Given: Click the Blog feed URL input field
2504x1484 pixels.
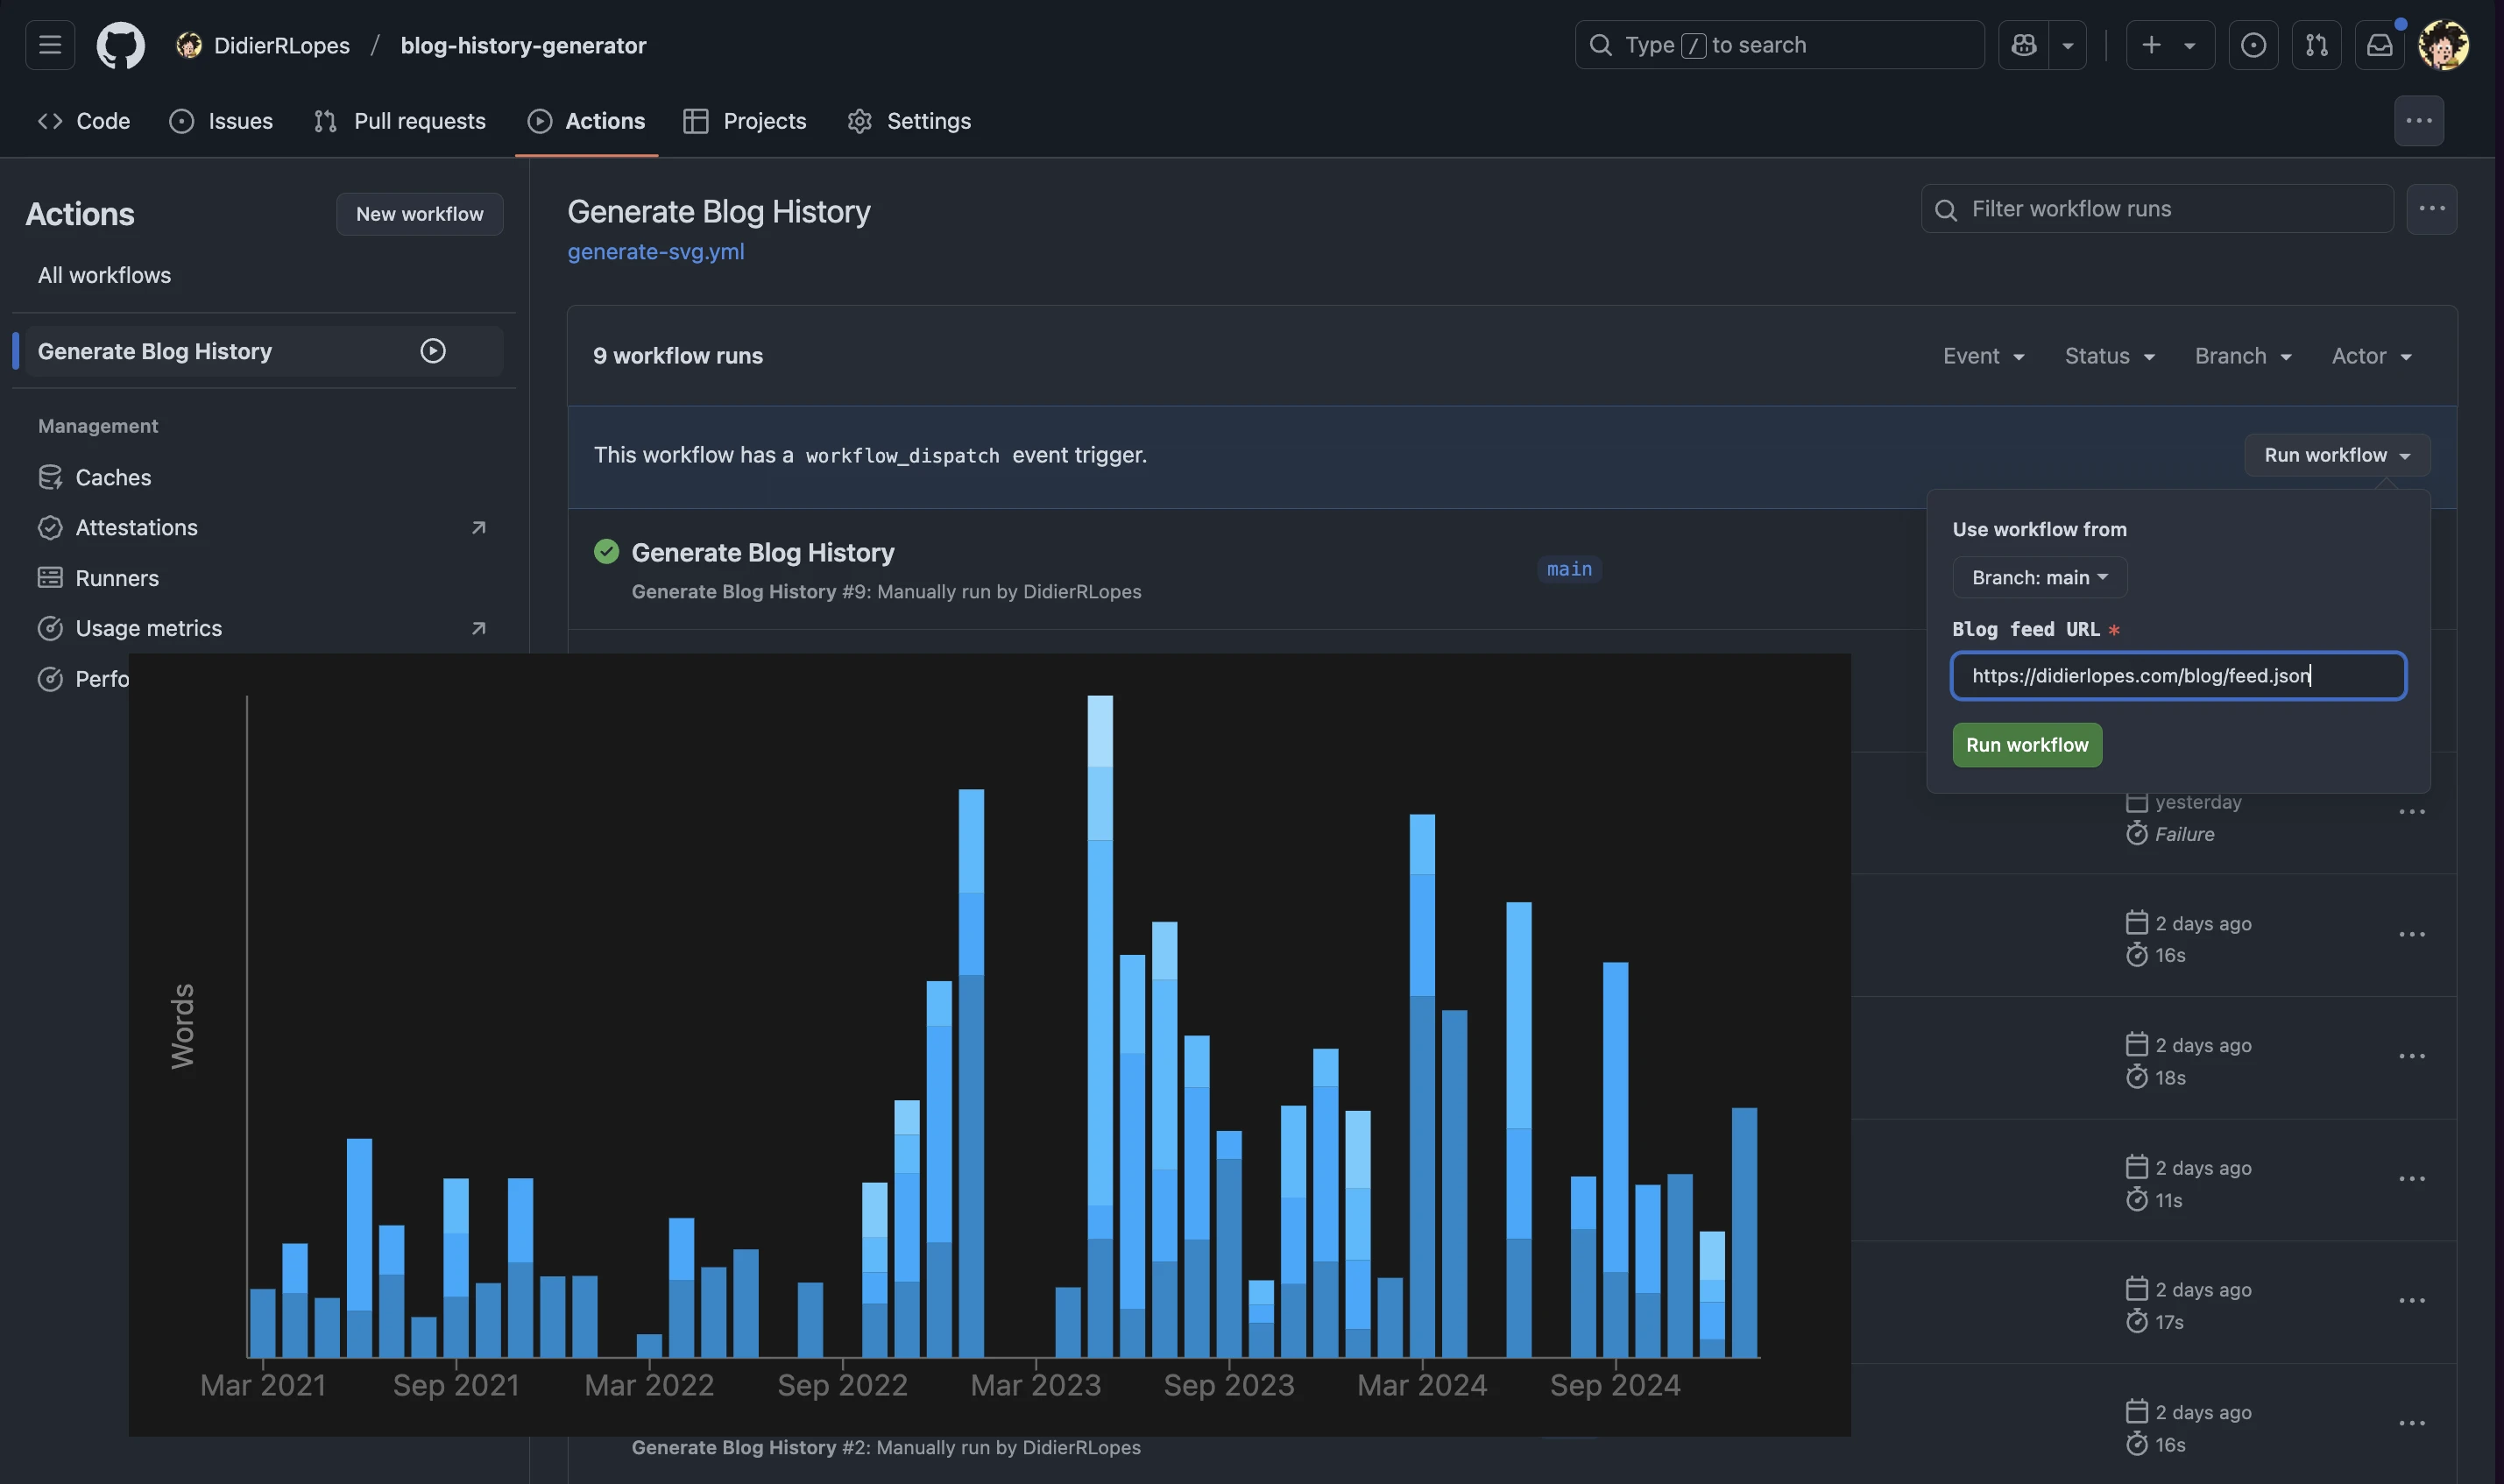Looking at the screenshot, I should click(x=2177, y=676).
